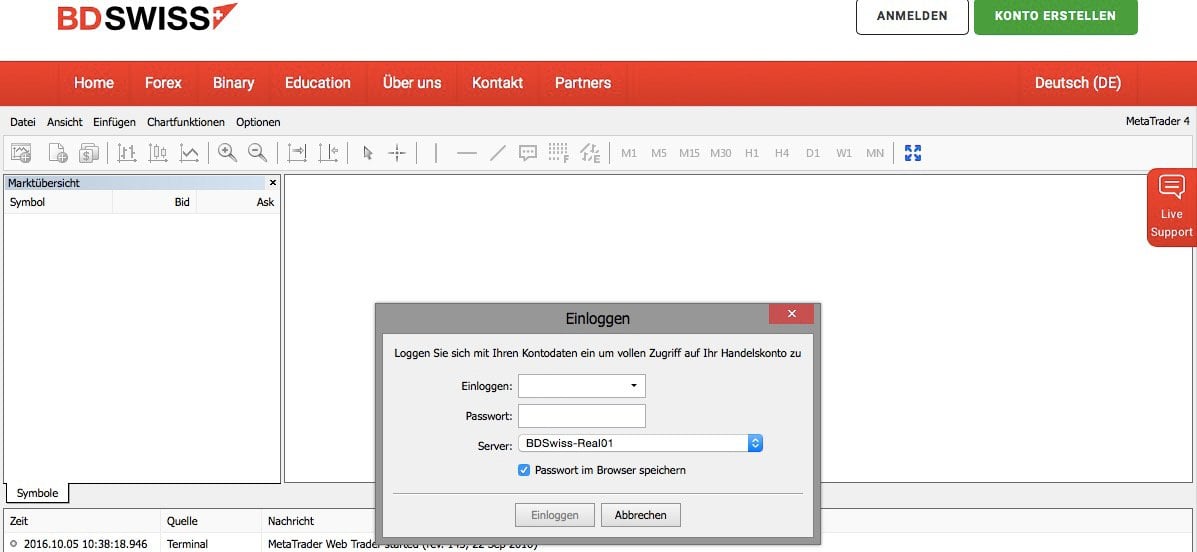Open the Datei menu
1197x552 pixels.
click(23, 122)
